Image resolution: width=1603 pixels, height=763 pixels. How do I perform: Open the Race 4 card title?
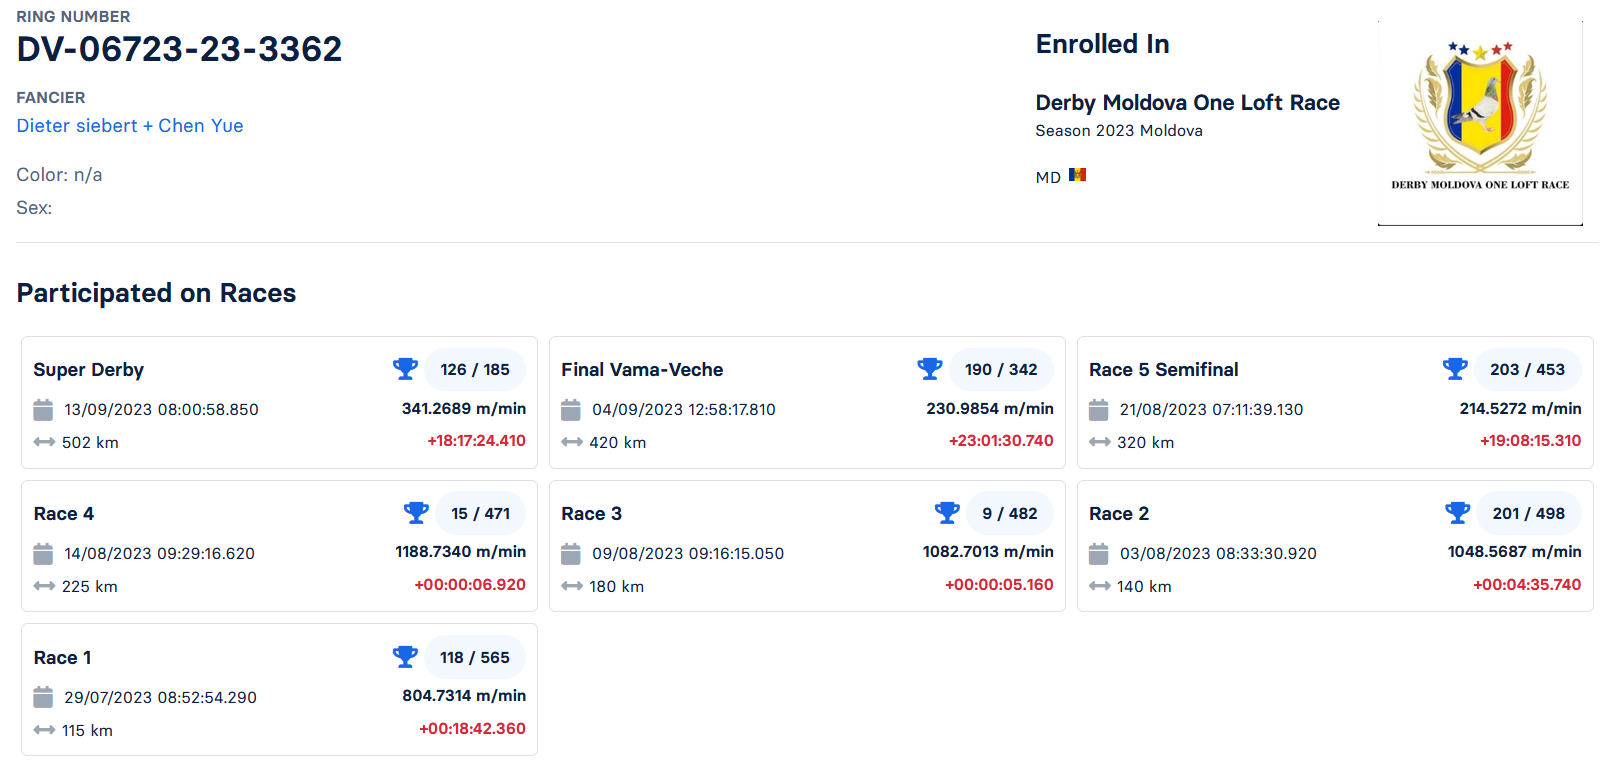click(64, 514)
